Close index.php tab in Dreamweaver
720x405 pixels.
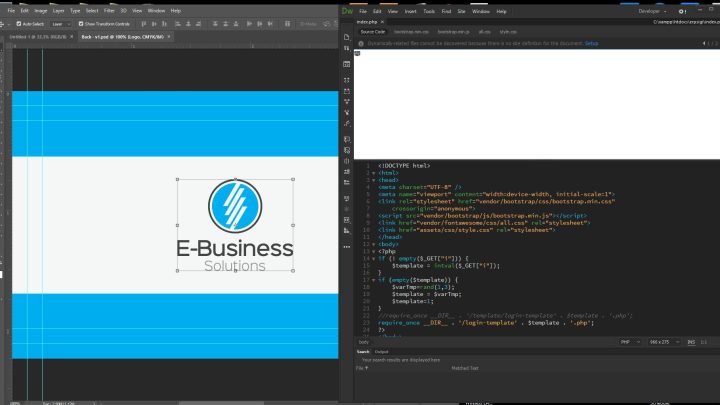pyautogui.click(x=382, y=22)
